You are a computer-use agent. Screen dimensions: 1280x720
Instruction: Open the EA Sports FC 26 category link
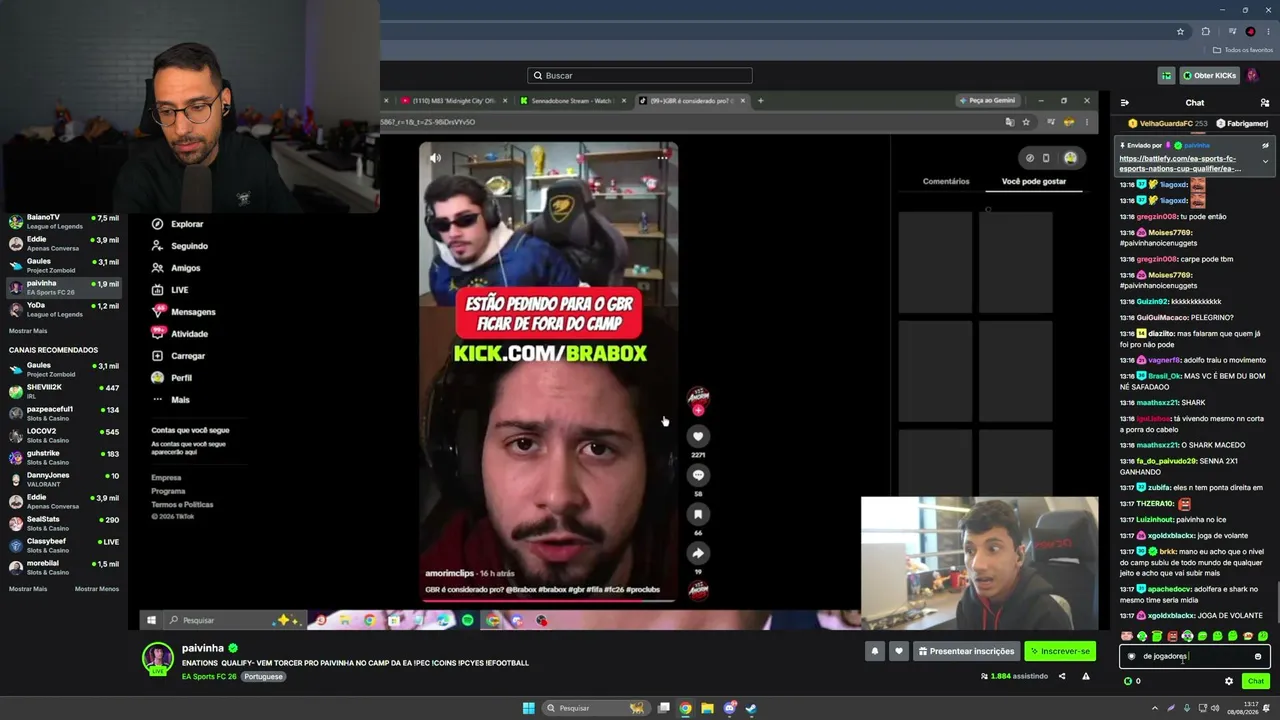tap(209, 677)
